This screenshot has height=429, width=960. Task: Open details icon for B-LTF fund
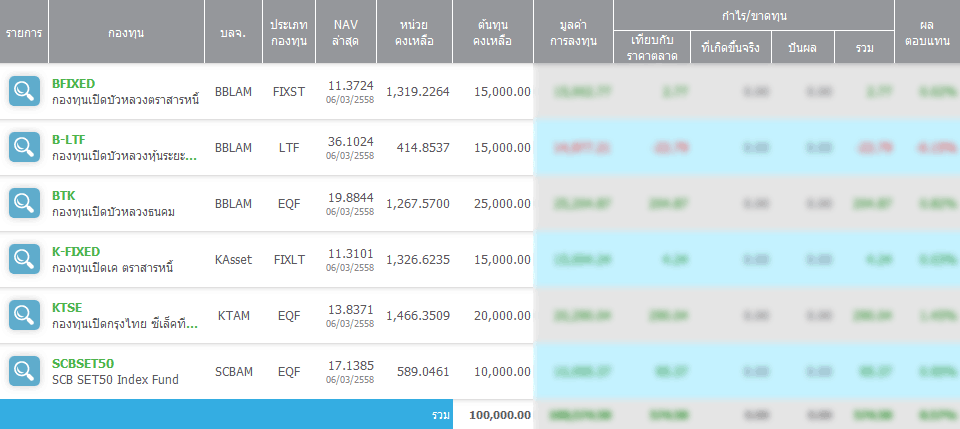24,147
